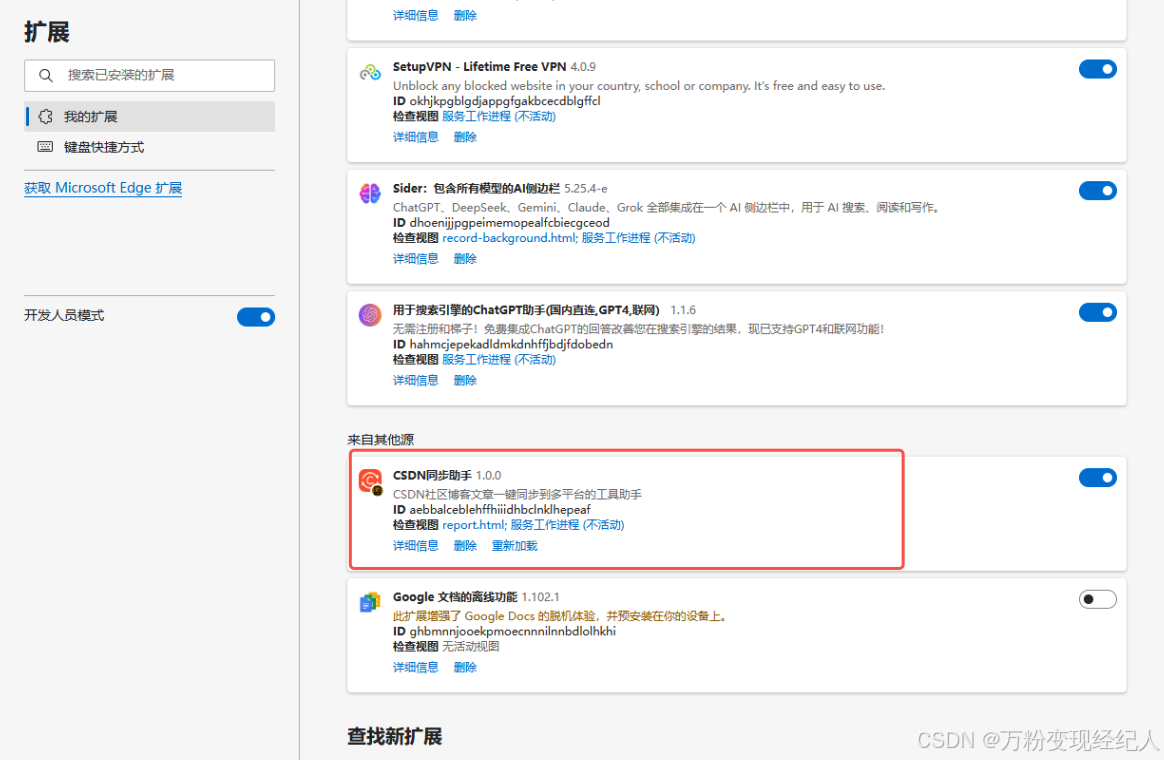Open Sider 服务工作进程 inspect link
Screen dimensions: 1164x760
click(x=638, y=238)
